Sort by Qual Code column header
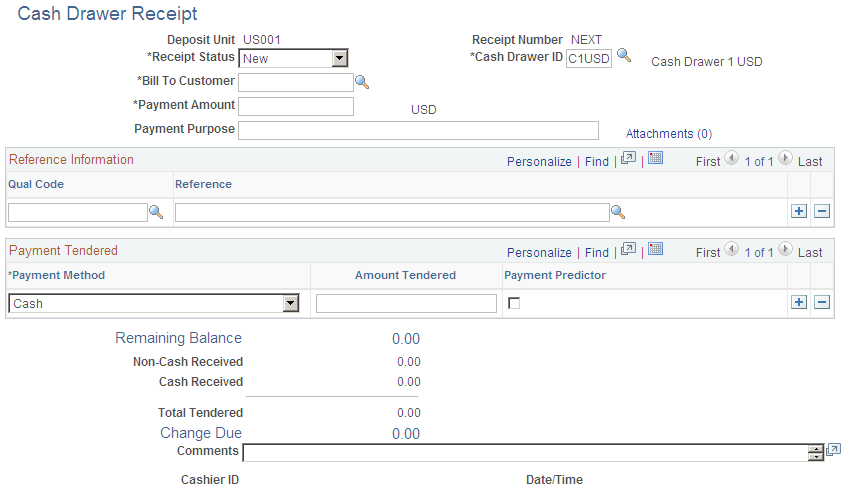The width and height of the screenshot is (844, 495). (x=36, y=184)
